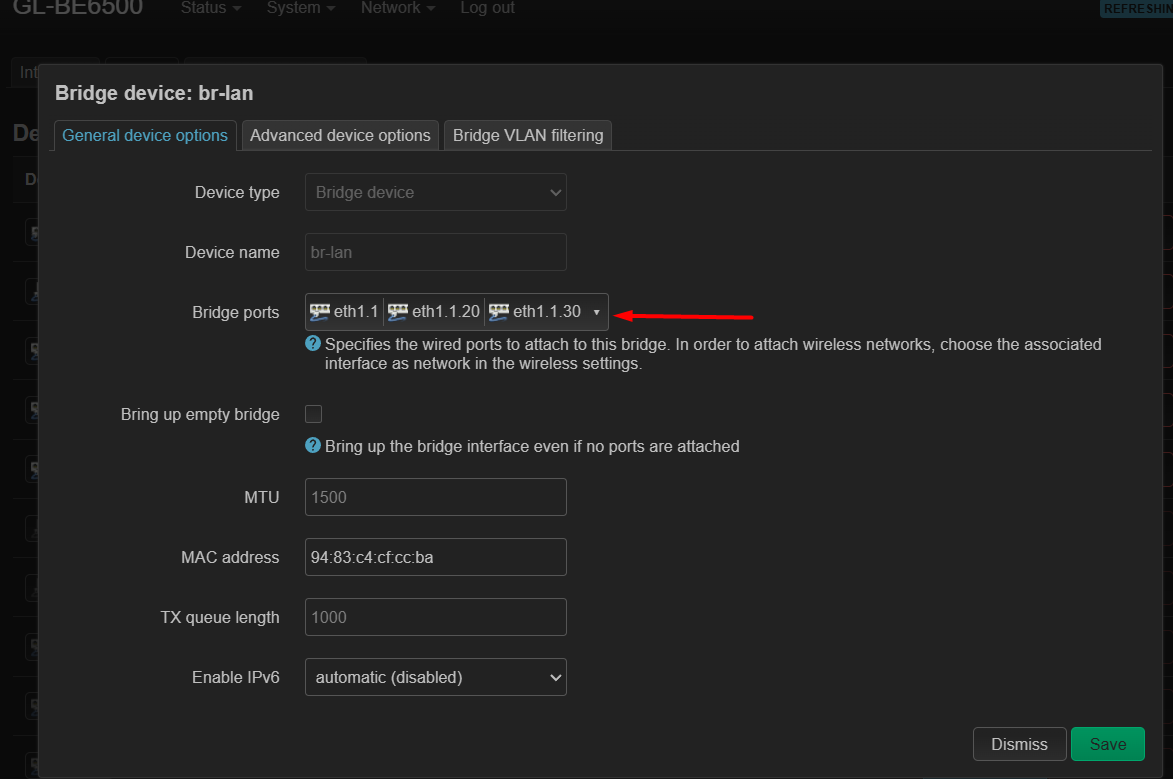Click the Dismiss button
The height and width of the screenshot is (779, 1173).
click(x=1019, y=744)
